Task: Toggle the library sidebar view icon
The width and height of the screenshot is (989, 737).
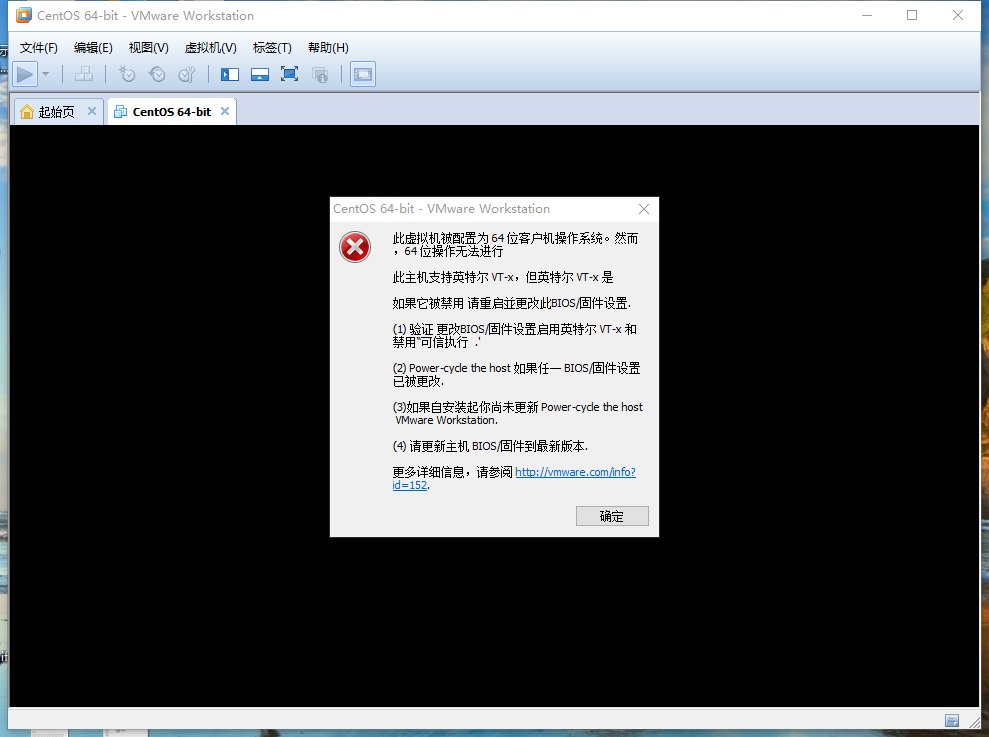Action: point(230,74)
